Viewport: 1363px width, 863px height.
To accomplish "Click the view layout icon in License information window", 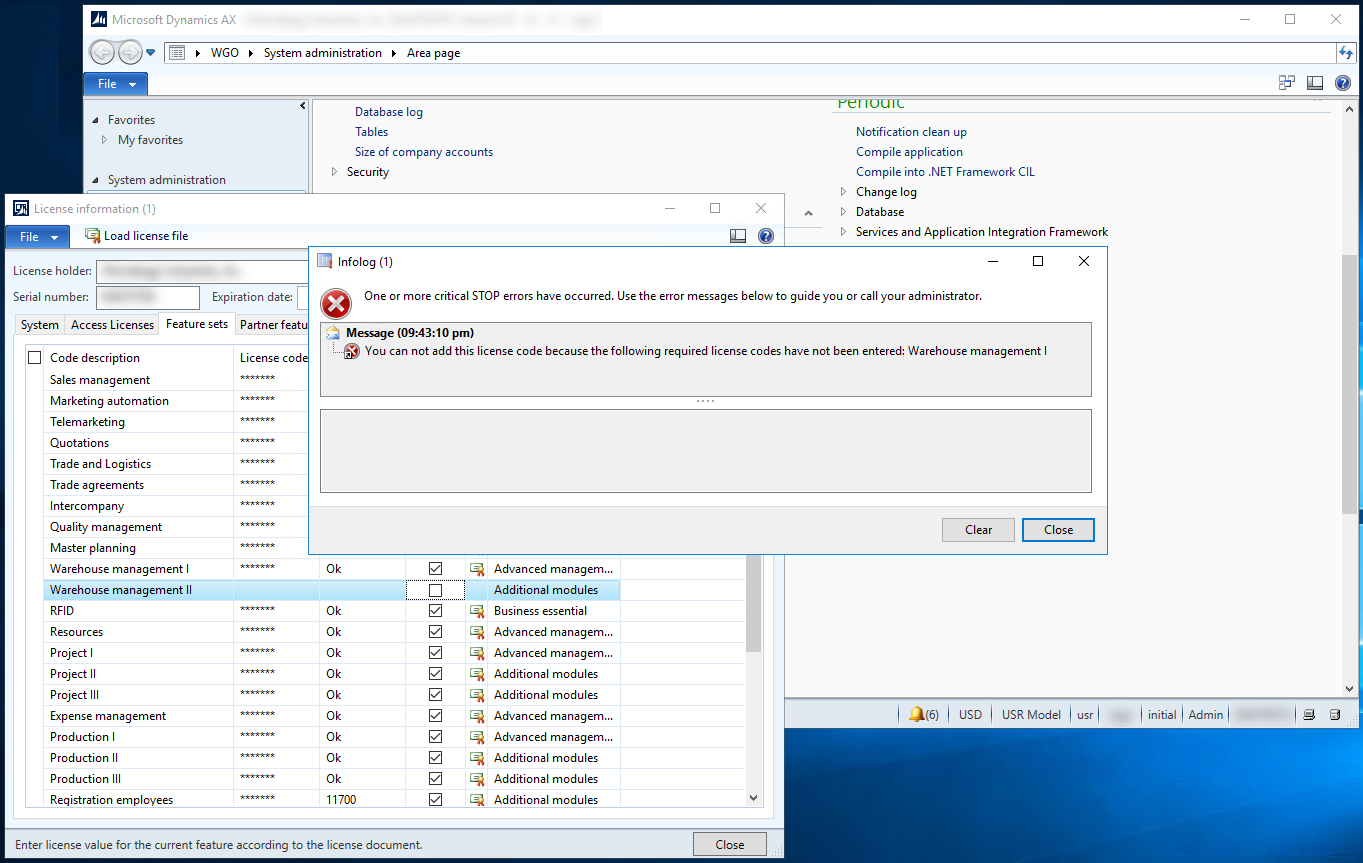I will tap(738, 236).
